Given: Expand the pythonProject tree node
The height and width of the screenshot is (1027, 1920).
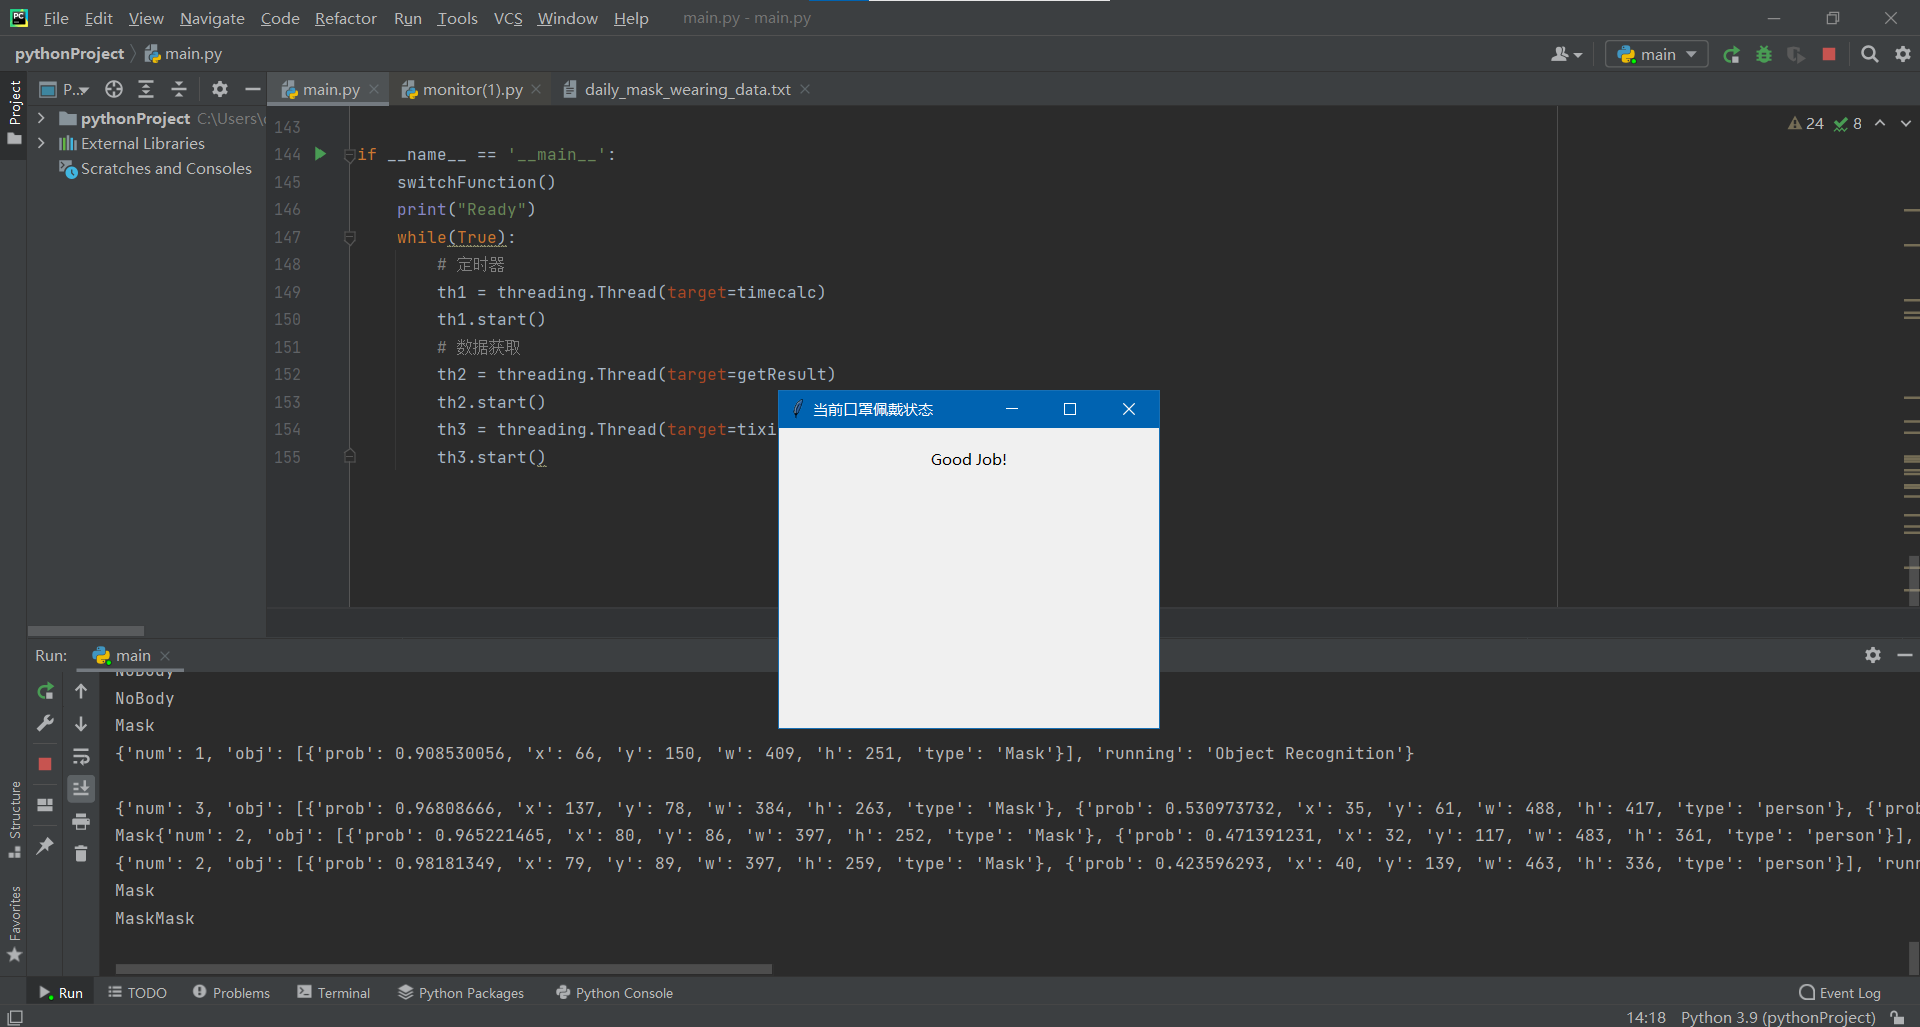Looking at the screenshot, I should tap(41, 118).
